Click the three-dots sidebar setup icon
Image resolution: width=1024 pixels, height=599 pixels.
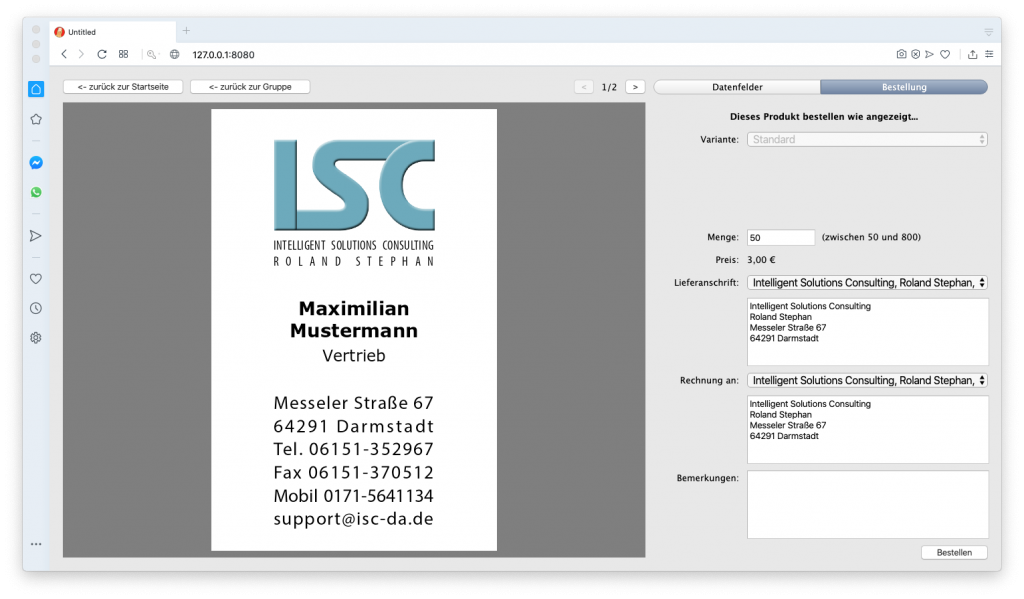(x=36, y=543)
